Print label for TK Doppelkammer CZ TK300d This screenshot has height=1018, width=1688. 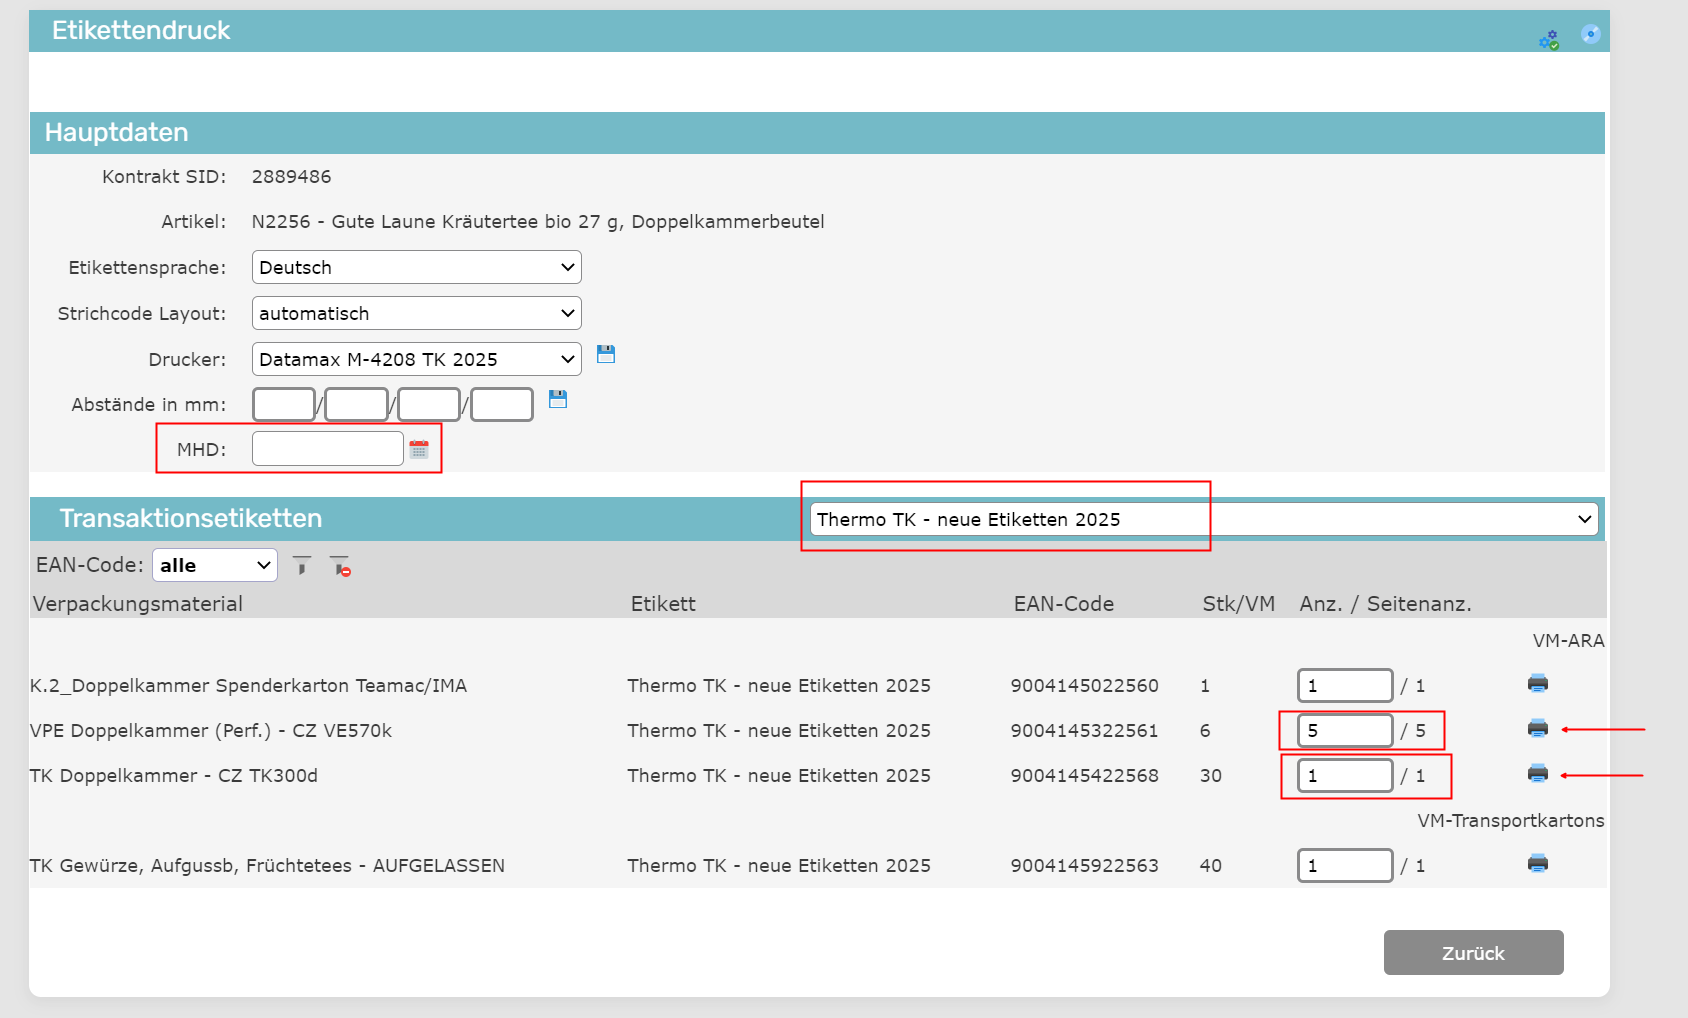click(x=1537, y=774)
